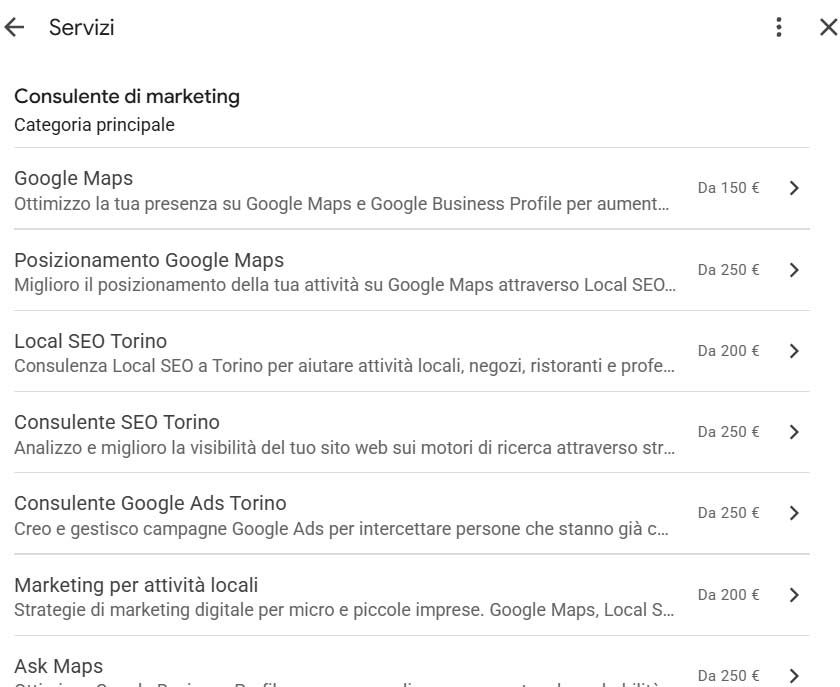
Task: Go back using the arrow beside Servizi
Action: (14, 27)
